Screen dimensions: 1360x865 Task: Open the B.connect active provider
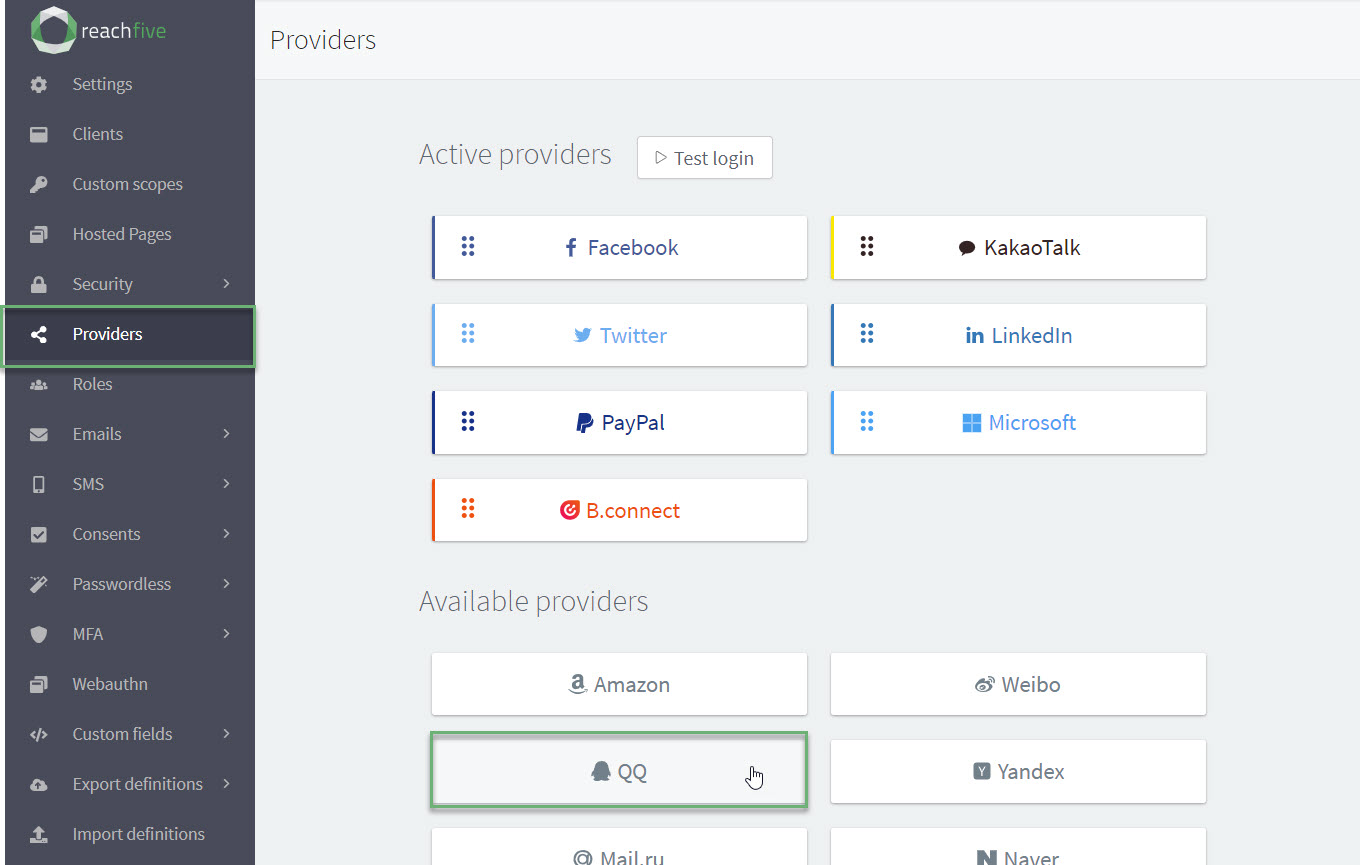[620, 510]
